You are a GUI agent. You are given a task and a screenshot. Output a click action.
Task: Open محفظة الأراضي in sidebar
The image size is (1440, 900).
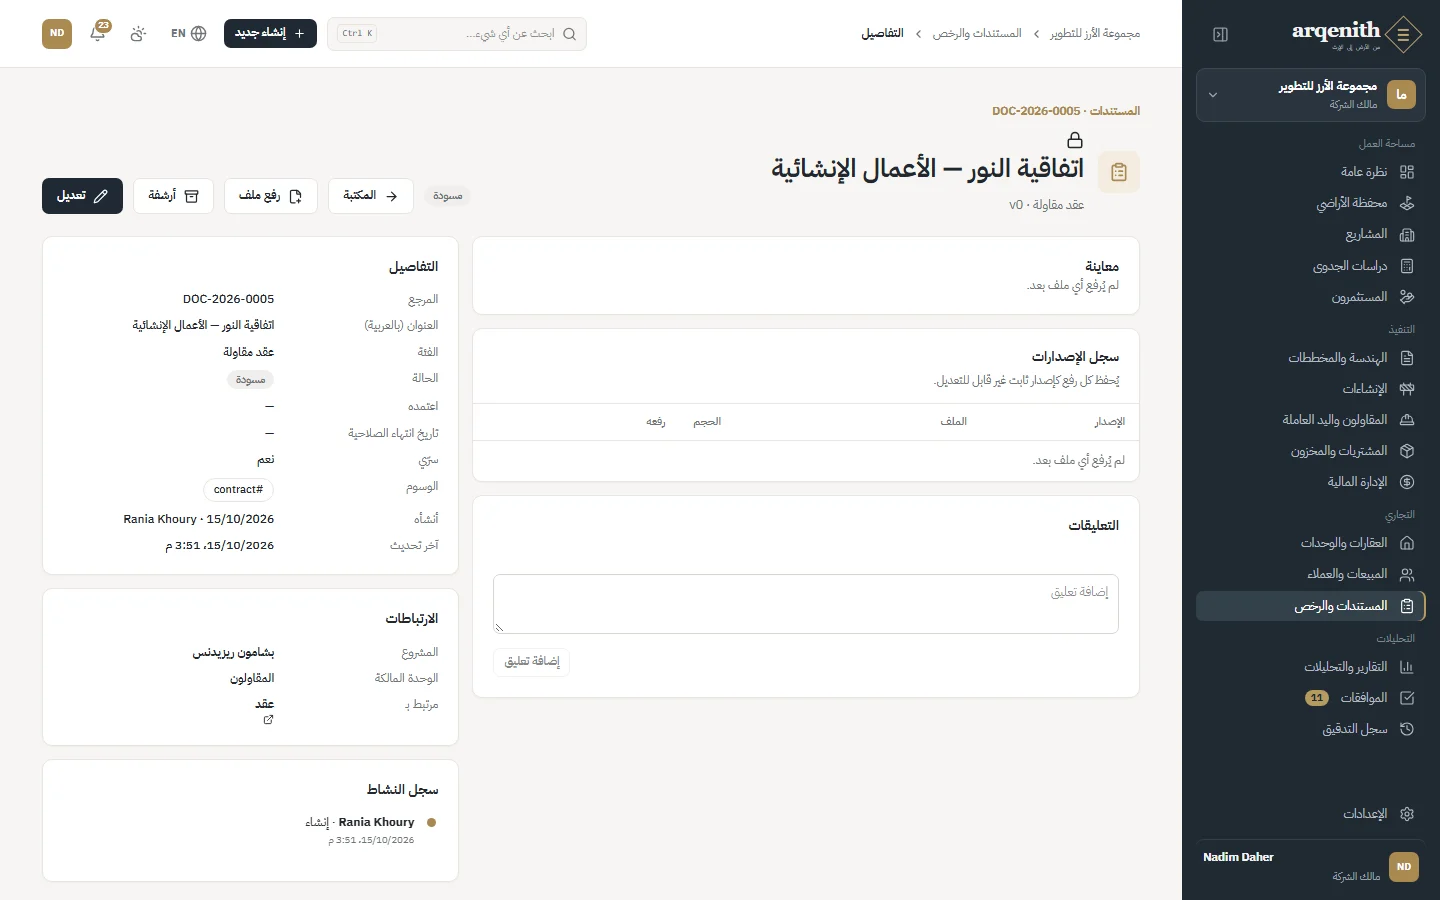click(1311, 203)
